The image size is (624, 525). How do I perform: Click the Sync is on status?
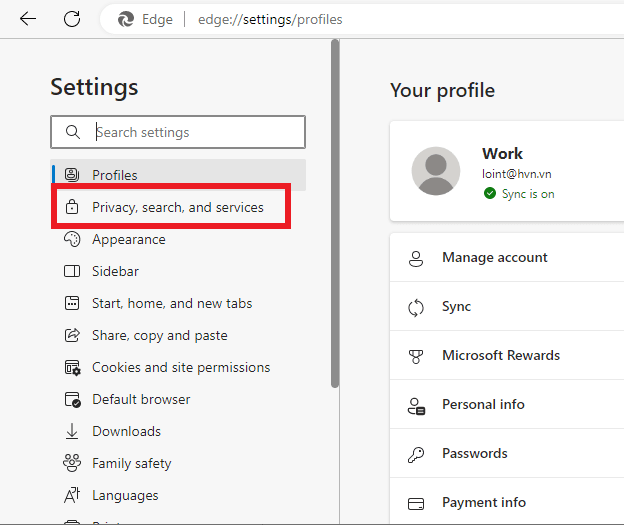[x=528, y=194]
